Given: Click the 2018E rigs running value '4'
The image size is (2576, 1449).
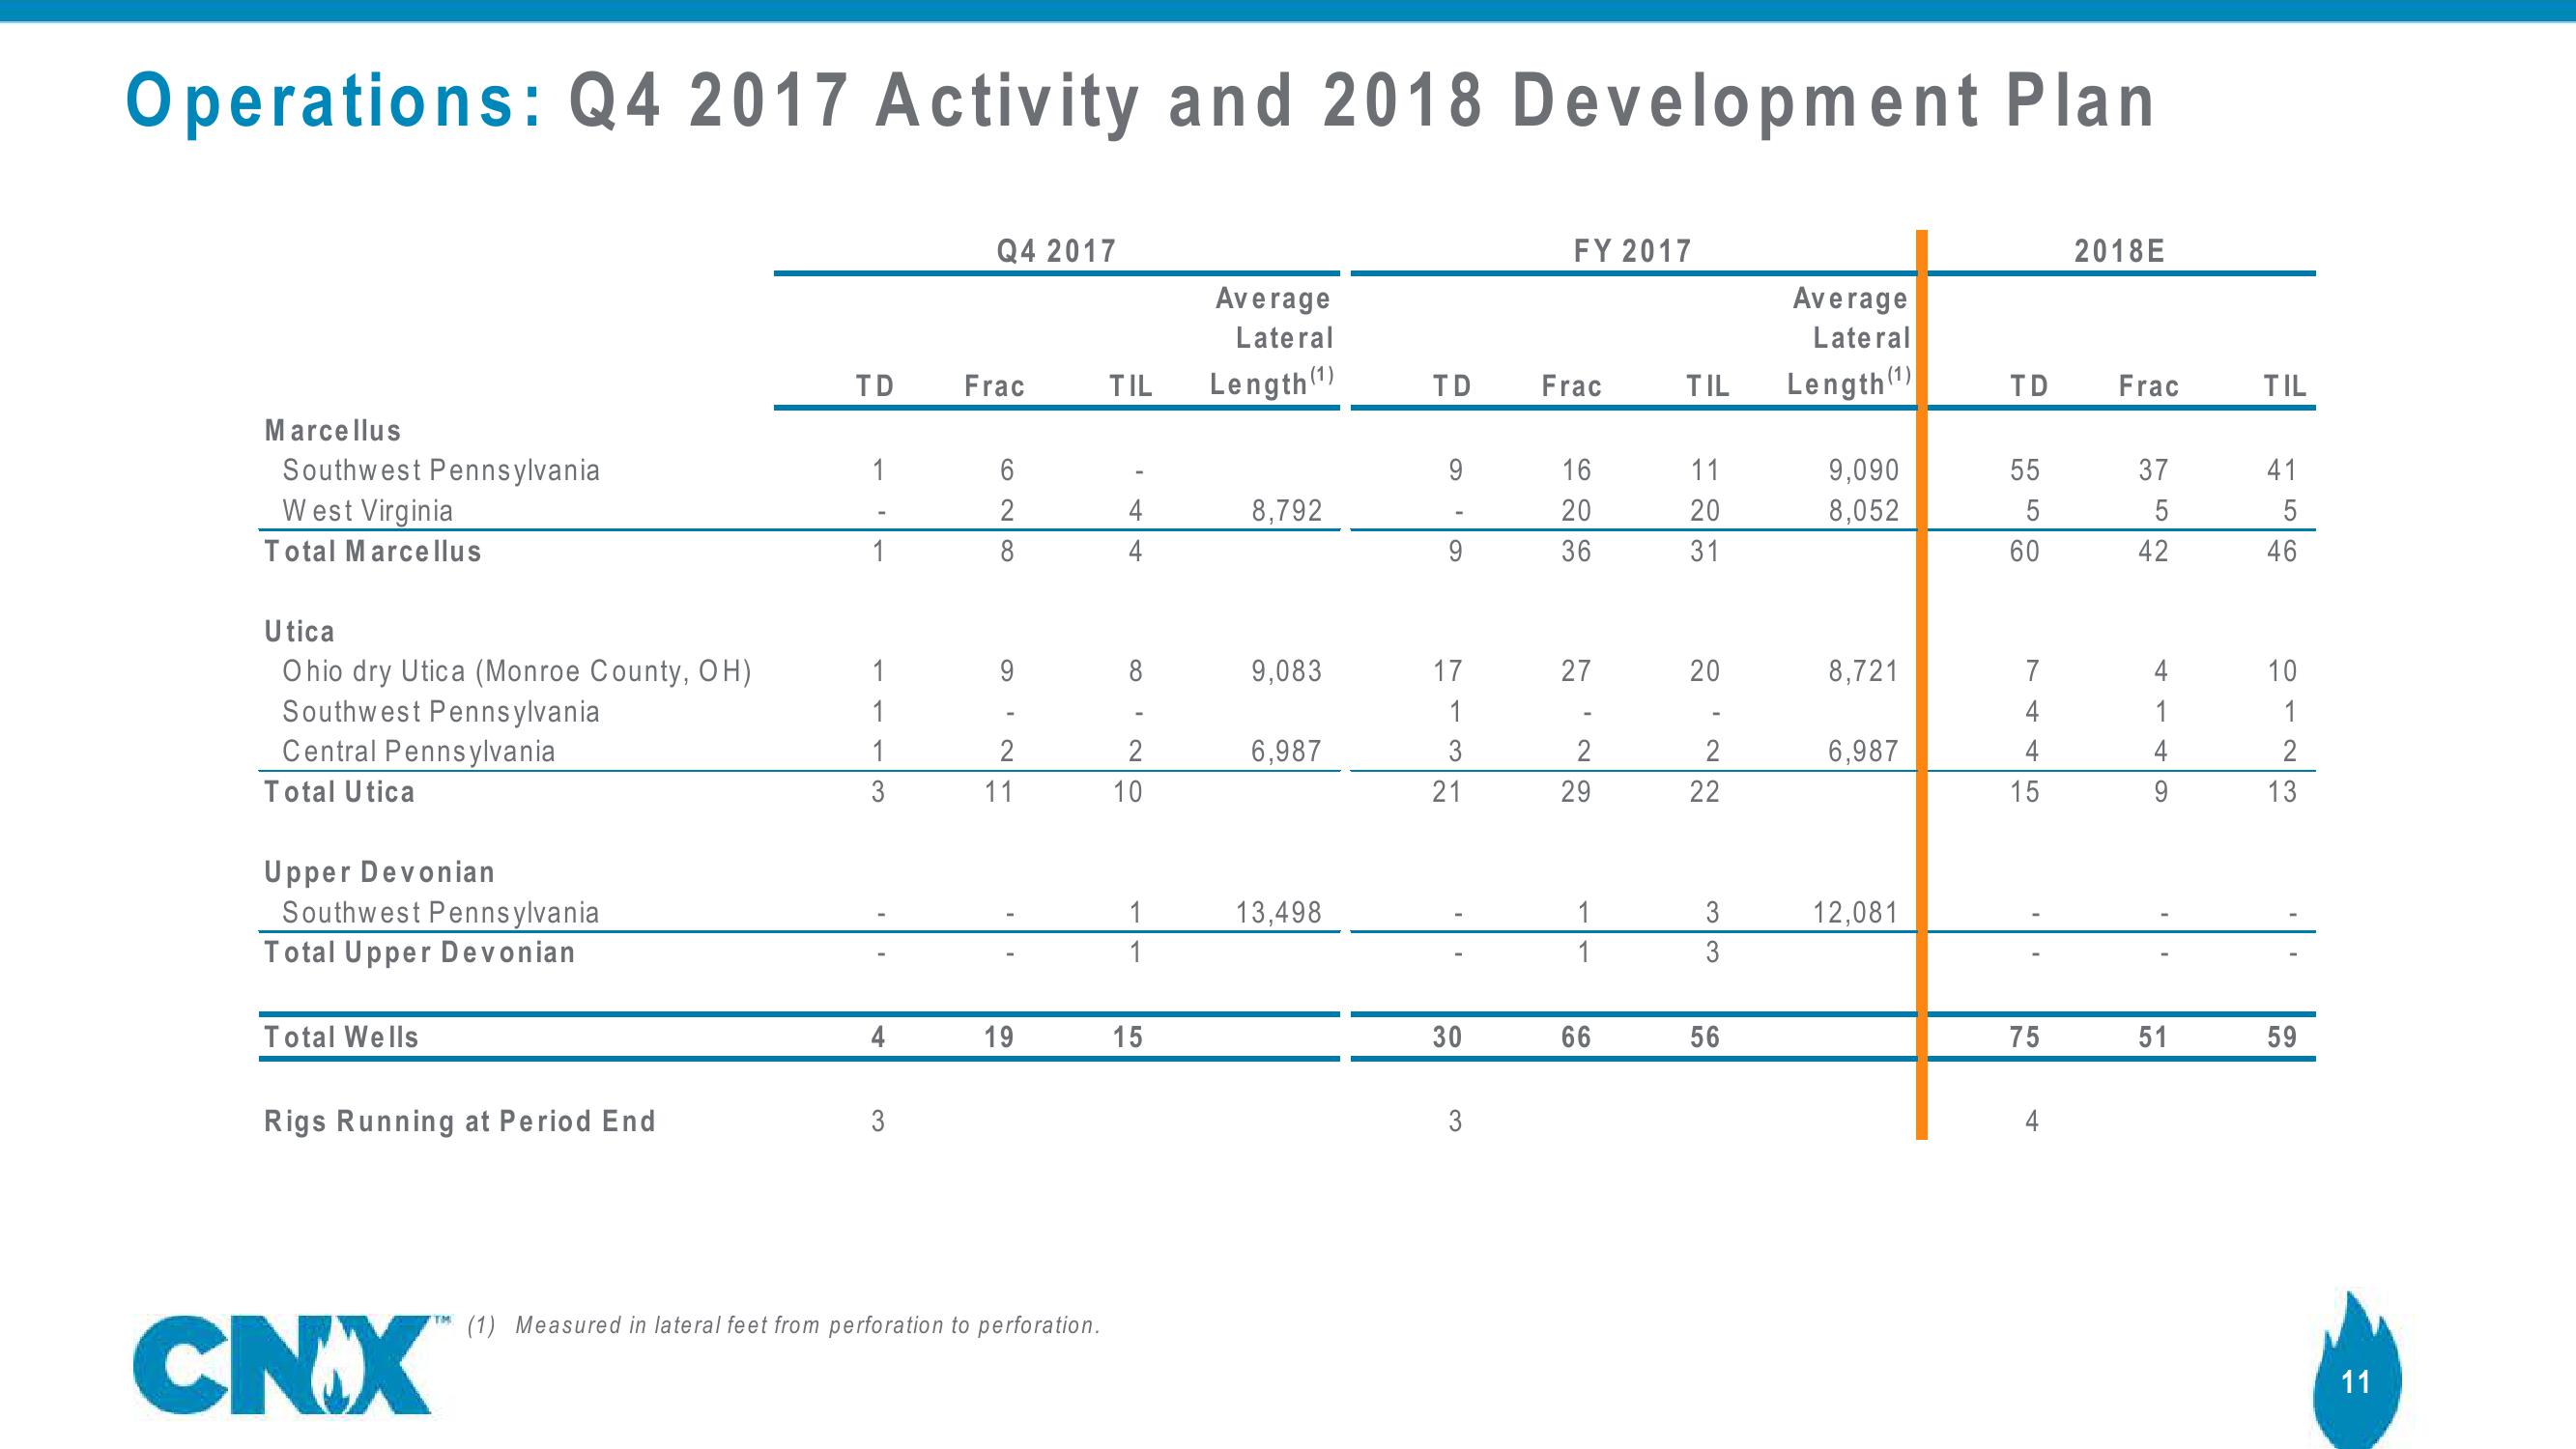Looking at the screenshot, I should coord(2032,1121).
